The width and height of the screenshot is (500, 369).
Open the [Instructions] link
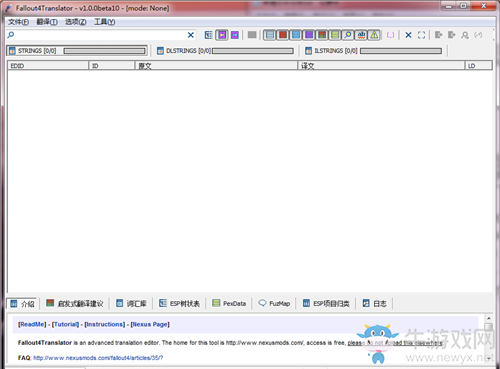105,324
